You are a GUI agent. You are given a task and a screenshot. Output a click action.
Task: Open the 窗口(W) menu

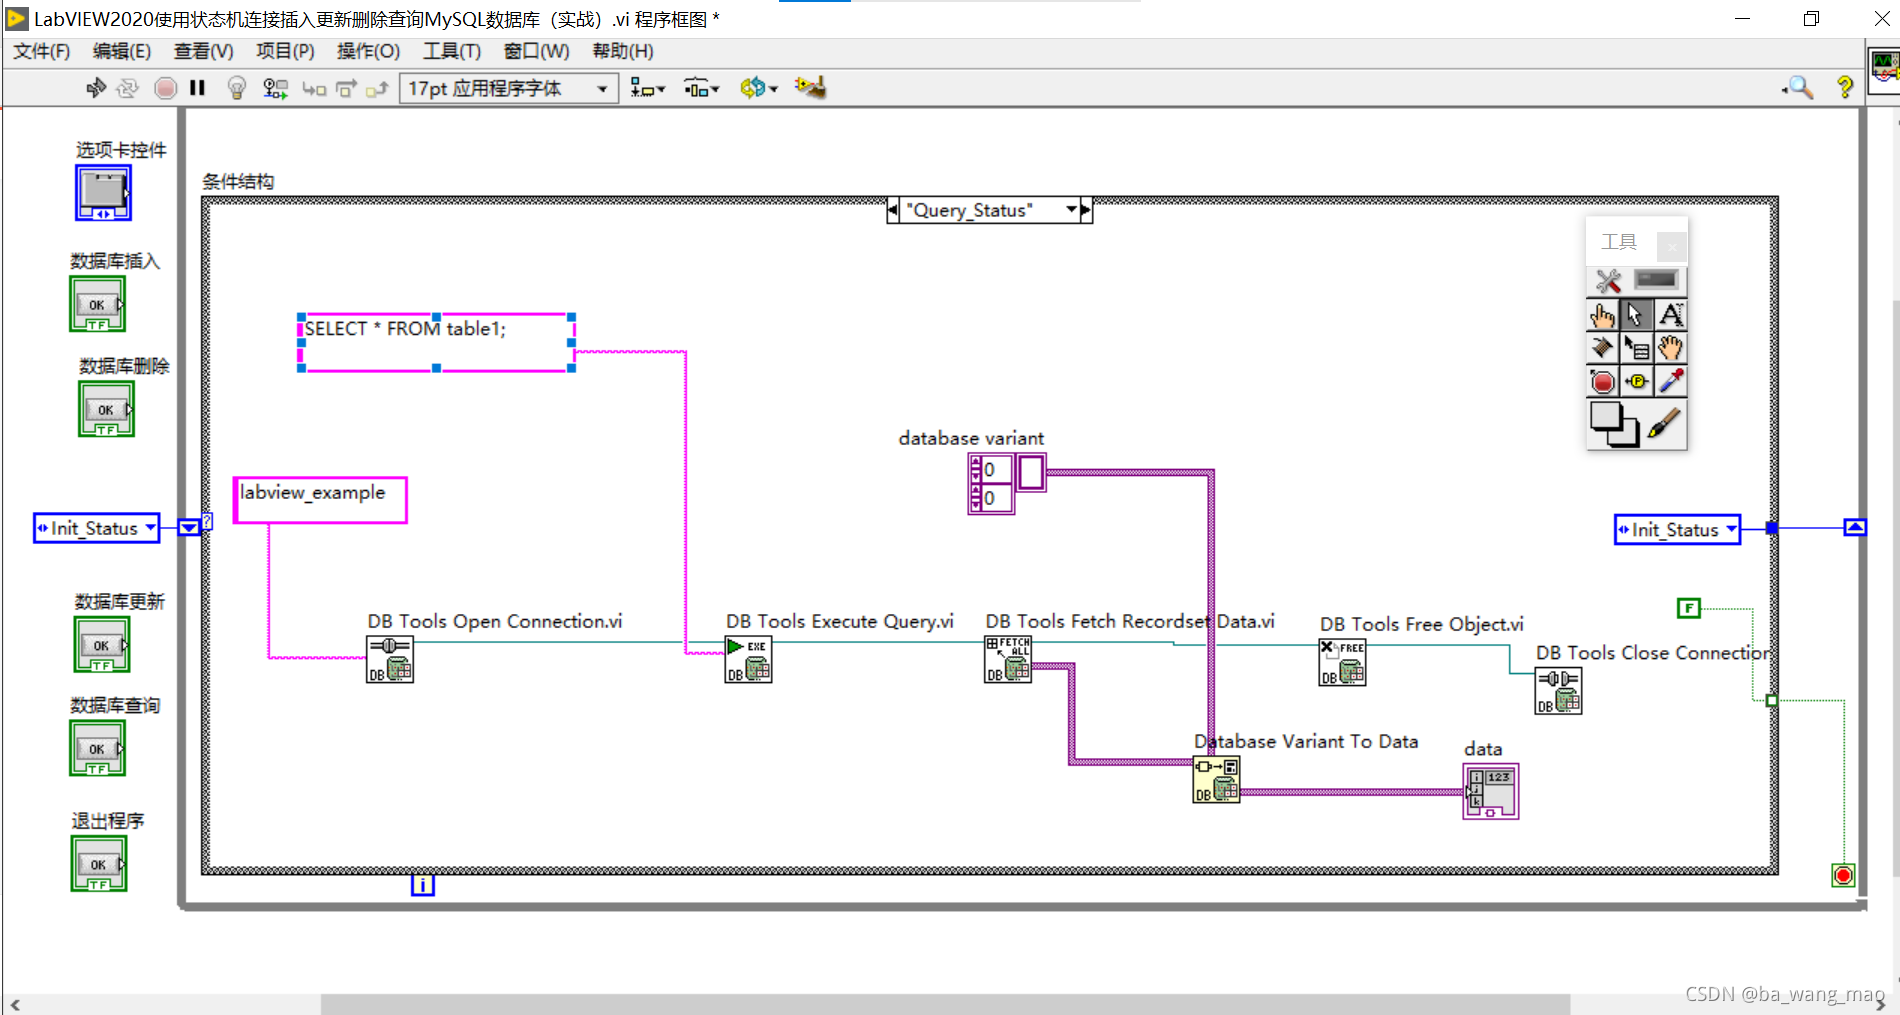[536, 51]
